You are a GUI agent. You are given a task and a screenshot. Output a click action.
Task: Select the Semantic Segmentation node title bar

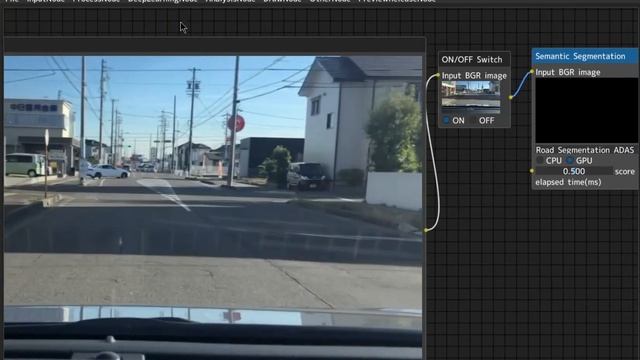click(585, 56)
